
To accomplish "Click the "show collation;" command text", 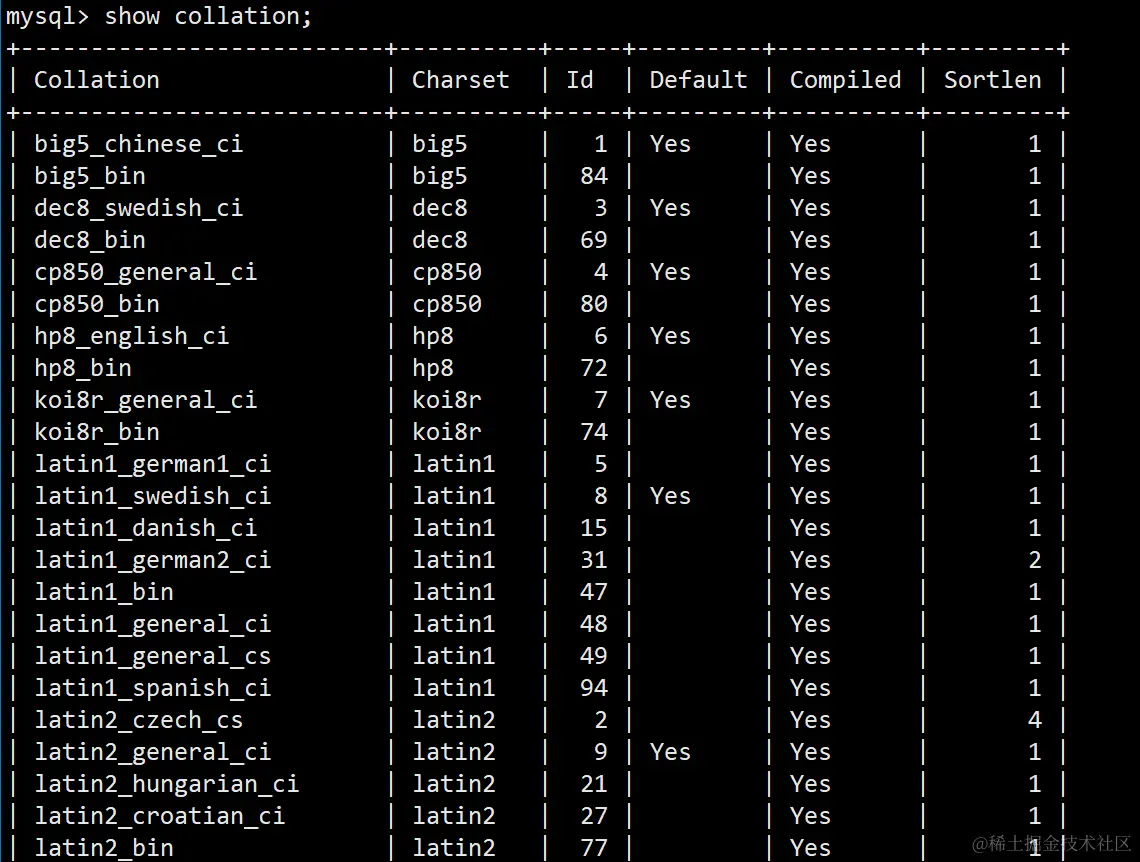I will [x=208, y=16].
